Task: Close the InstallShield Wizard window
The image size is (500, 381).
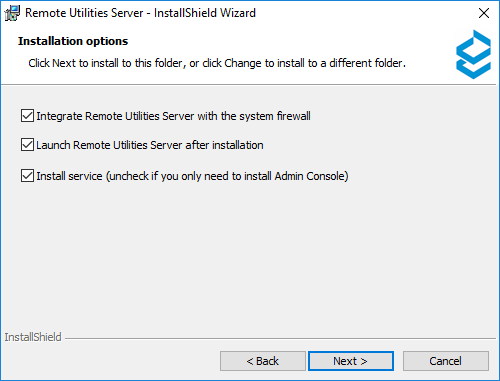Action: click(484, 13)
